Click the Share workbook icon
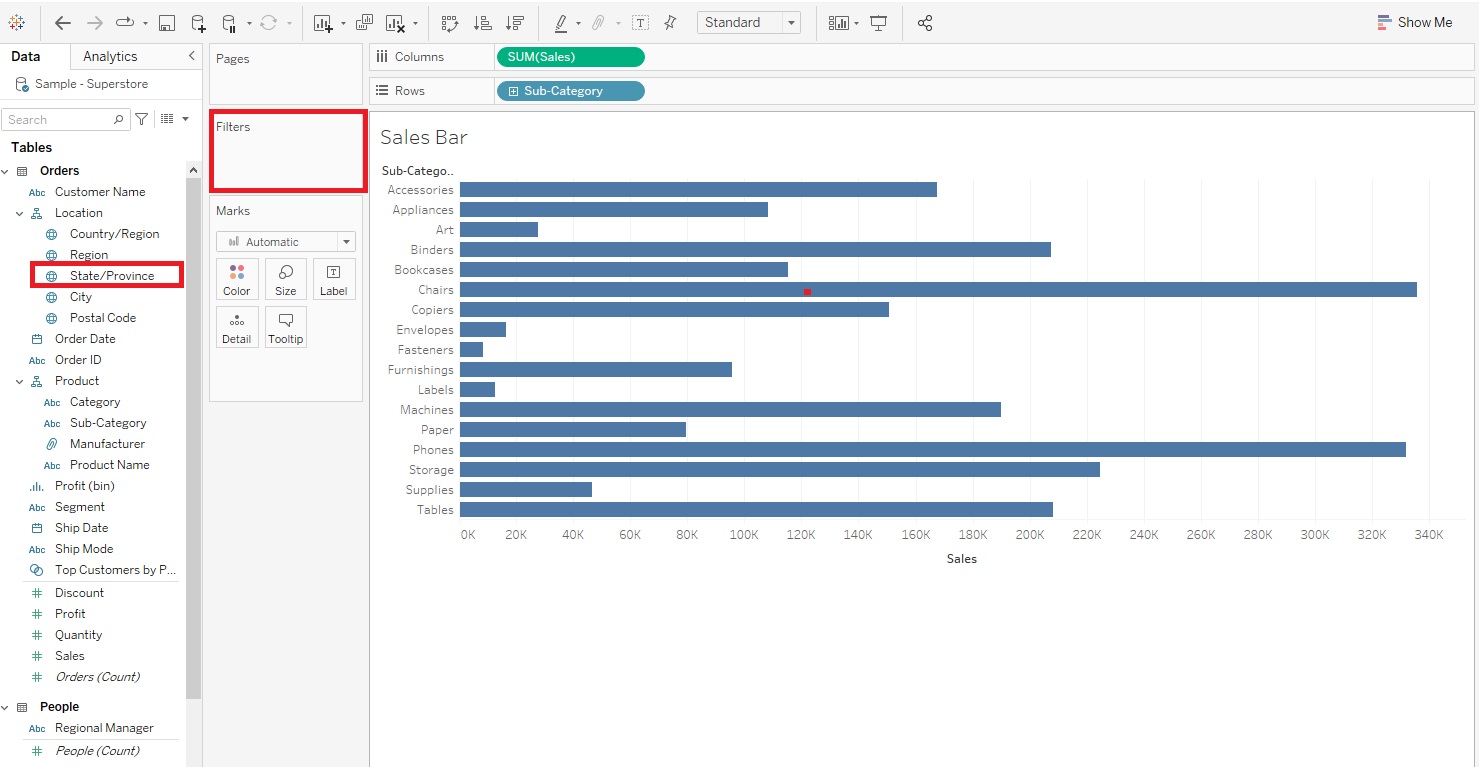Screen dimensions: 1479x767 (x=925, y=22)
